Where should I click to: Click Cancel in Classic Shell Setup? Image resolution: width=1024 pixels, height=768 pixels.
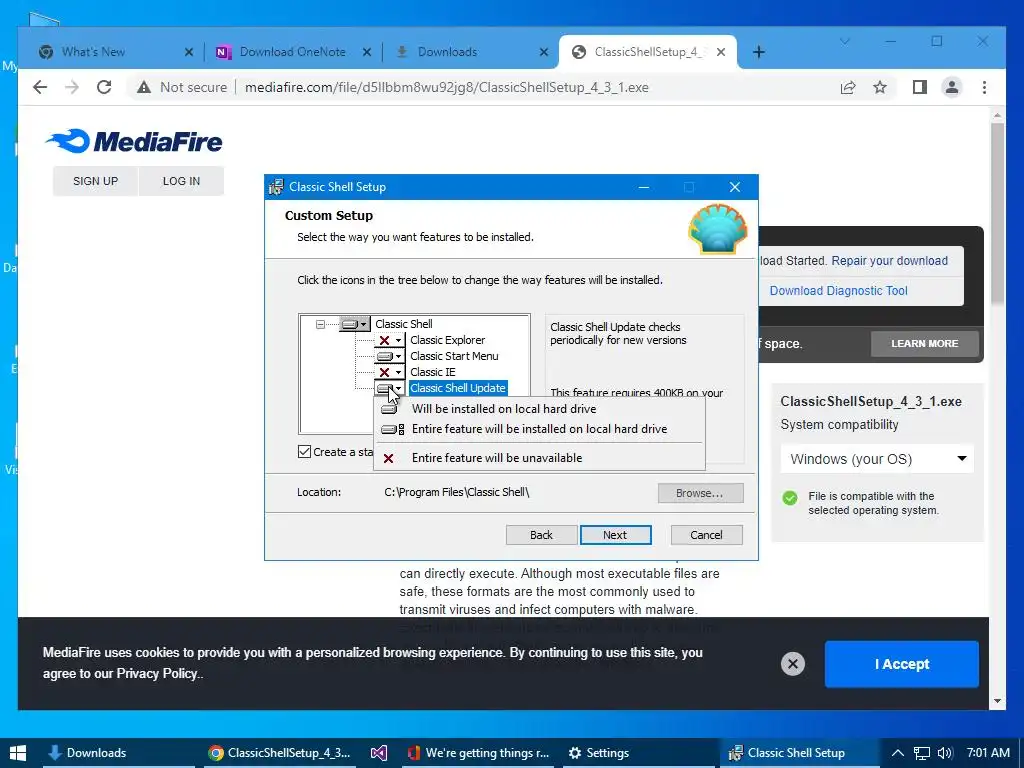click(707, 535)
